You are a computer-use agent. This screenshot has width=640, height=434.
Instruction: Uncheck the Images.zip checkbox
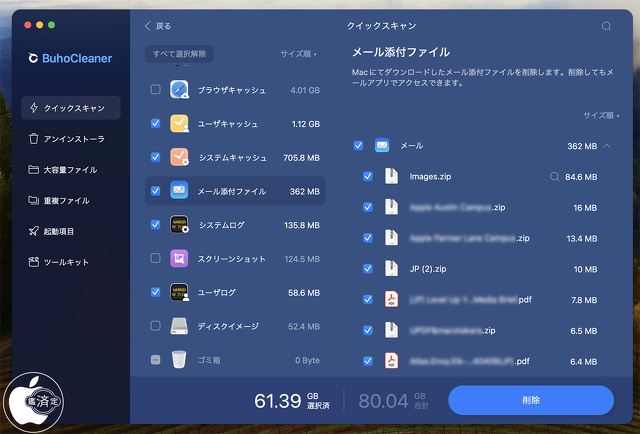click(x=368, y=176)
